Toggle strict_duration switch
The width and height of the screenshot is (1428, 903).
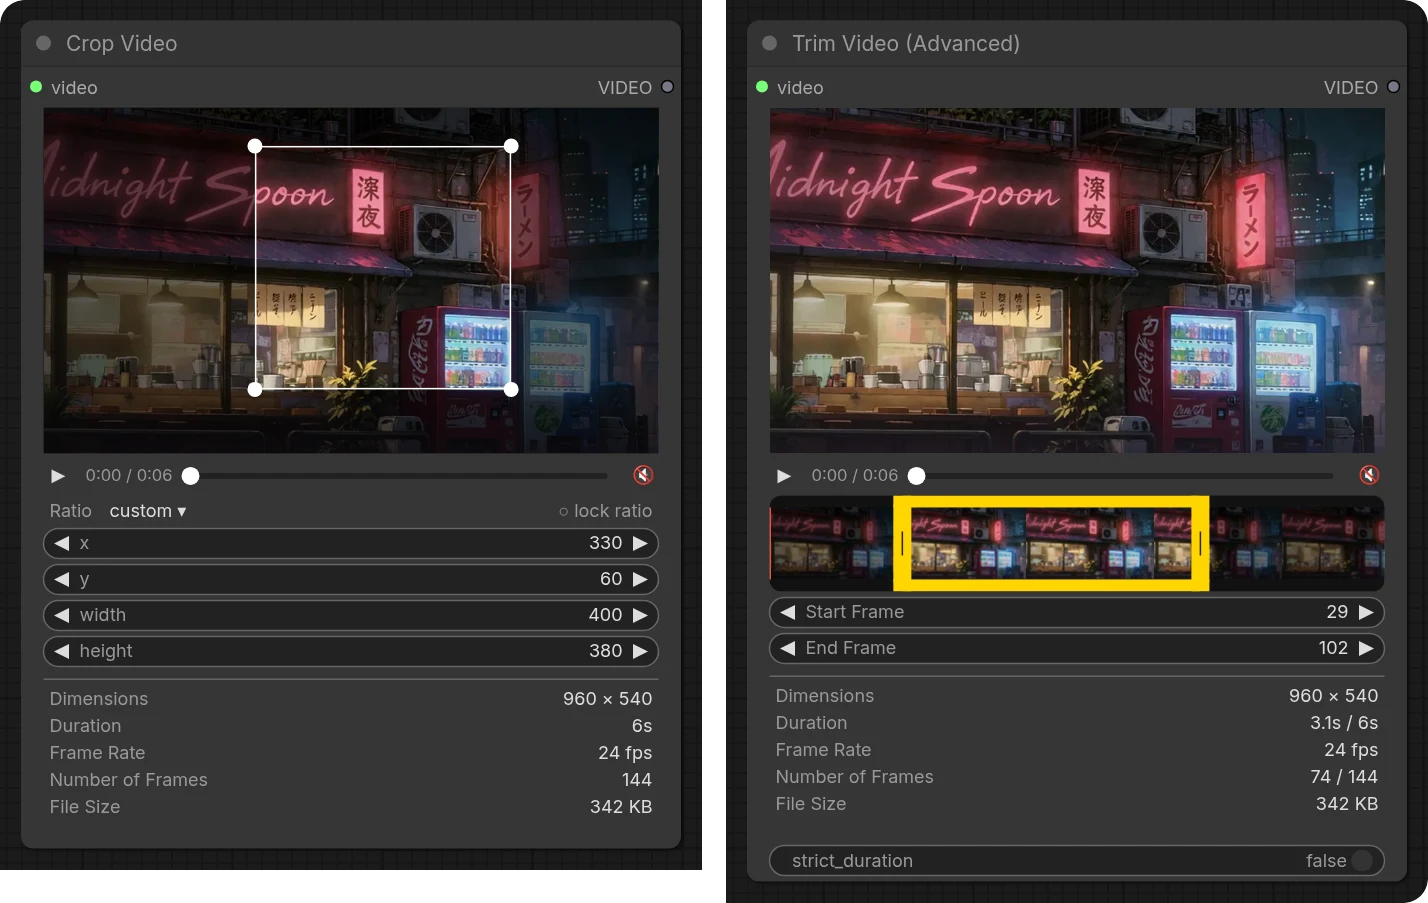1362,861
